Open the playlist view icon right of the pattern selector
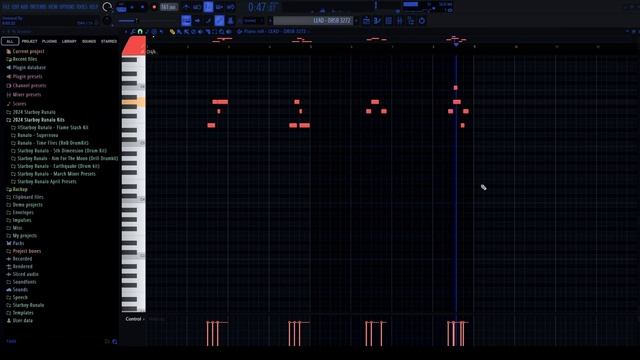The image size is (640, 360). point(366,20)
